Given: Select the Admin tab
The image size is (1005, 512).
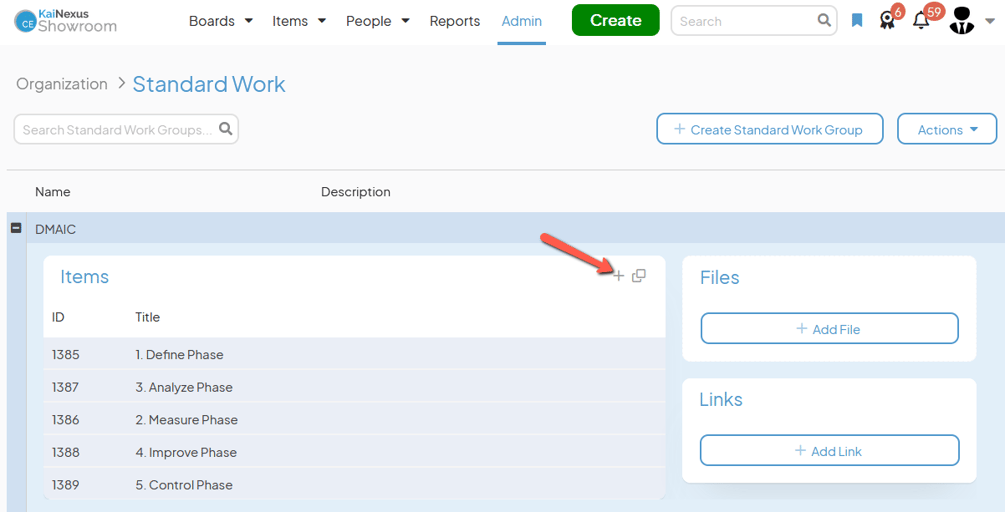Looking at the screenshot, I should click(x=521, y=21).
